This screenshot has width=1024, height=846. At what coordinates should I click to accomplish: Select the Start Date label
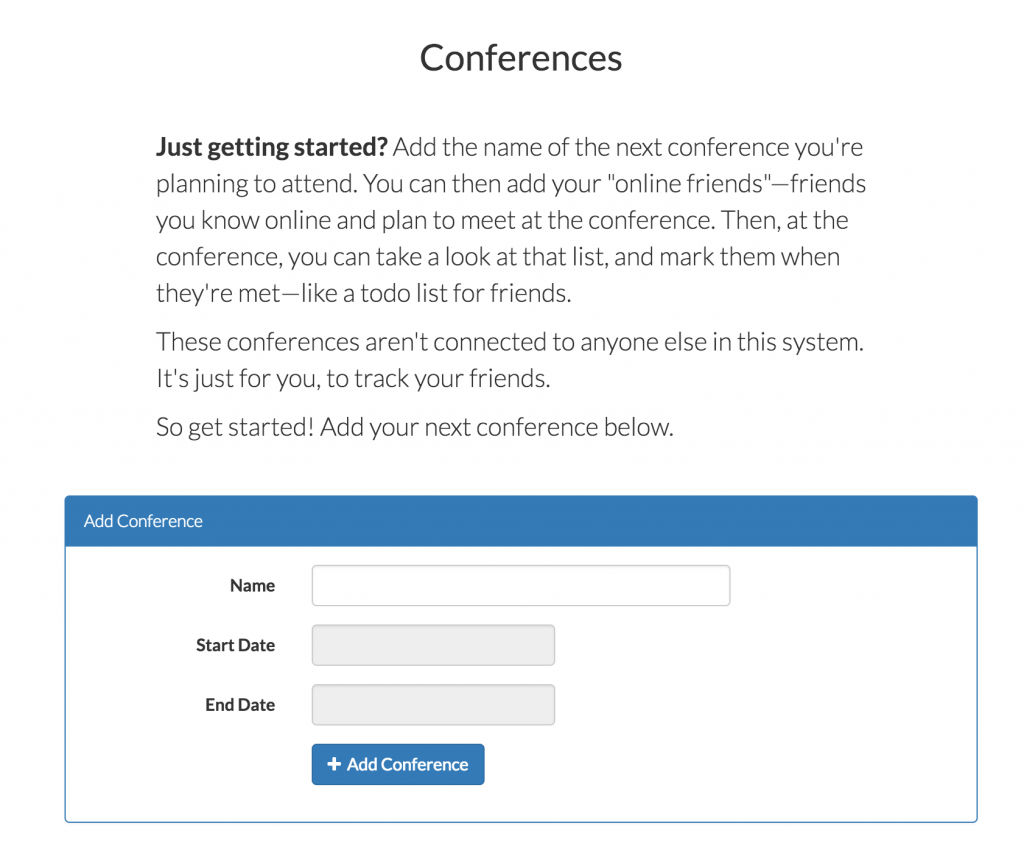(x=235, y=645)
